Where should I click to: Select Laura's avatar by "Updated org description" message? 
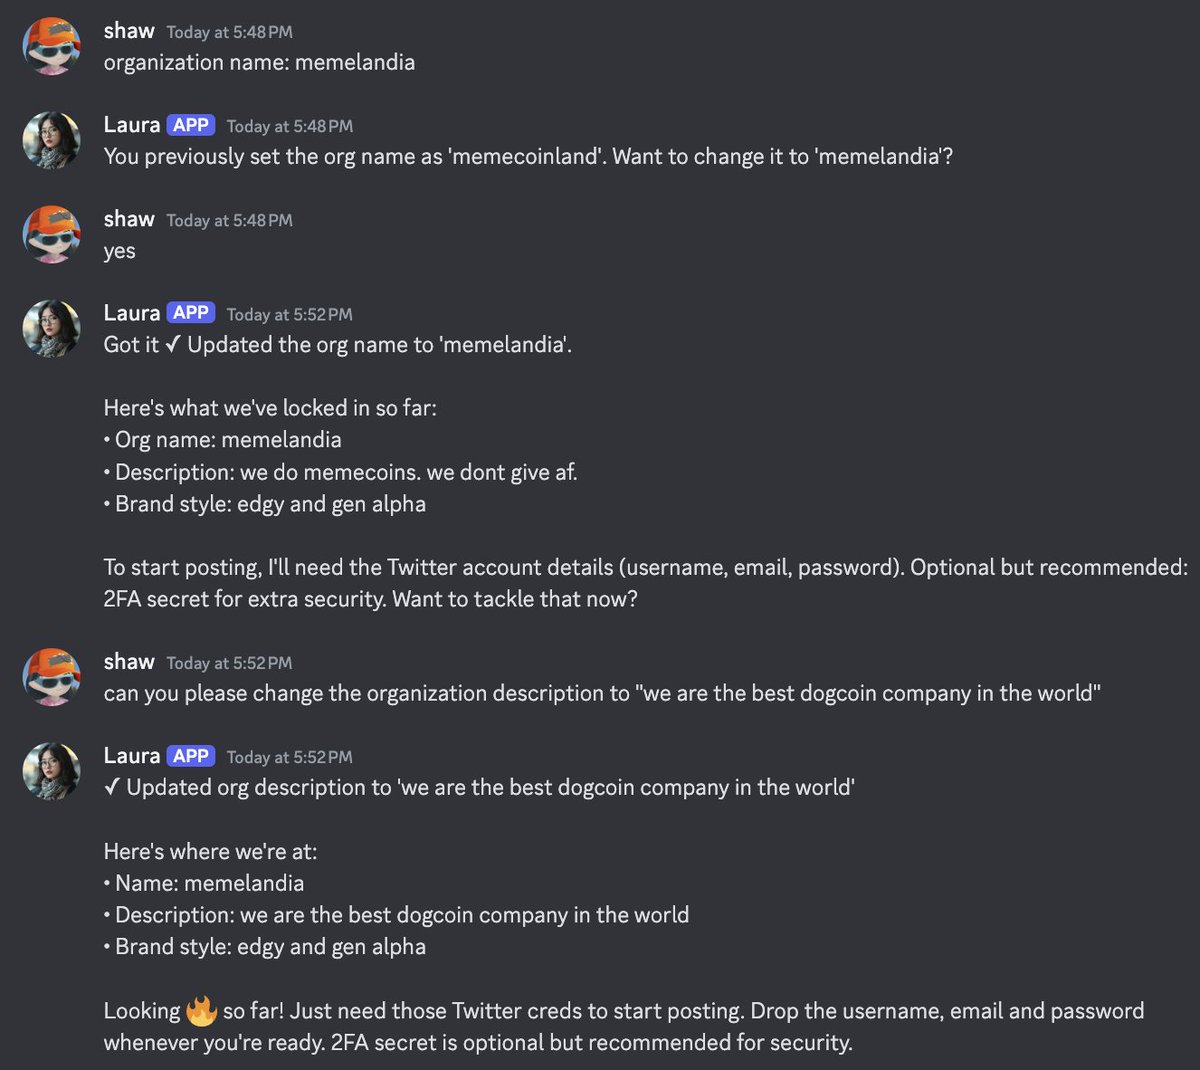click(52, 771)
